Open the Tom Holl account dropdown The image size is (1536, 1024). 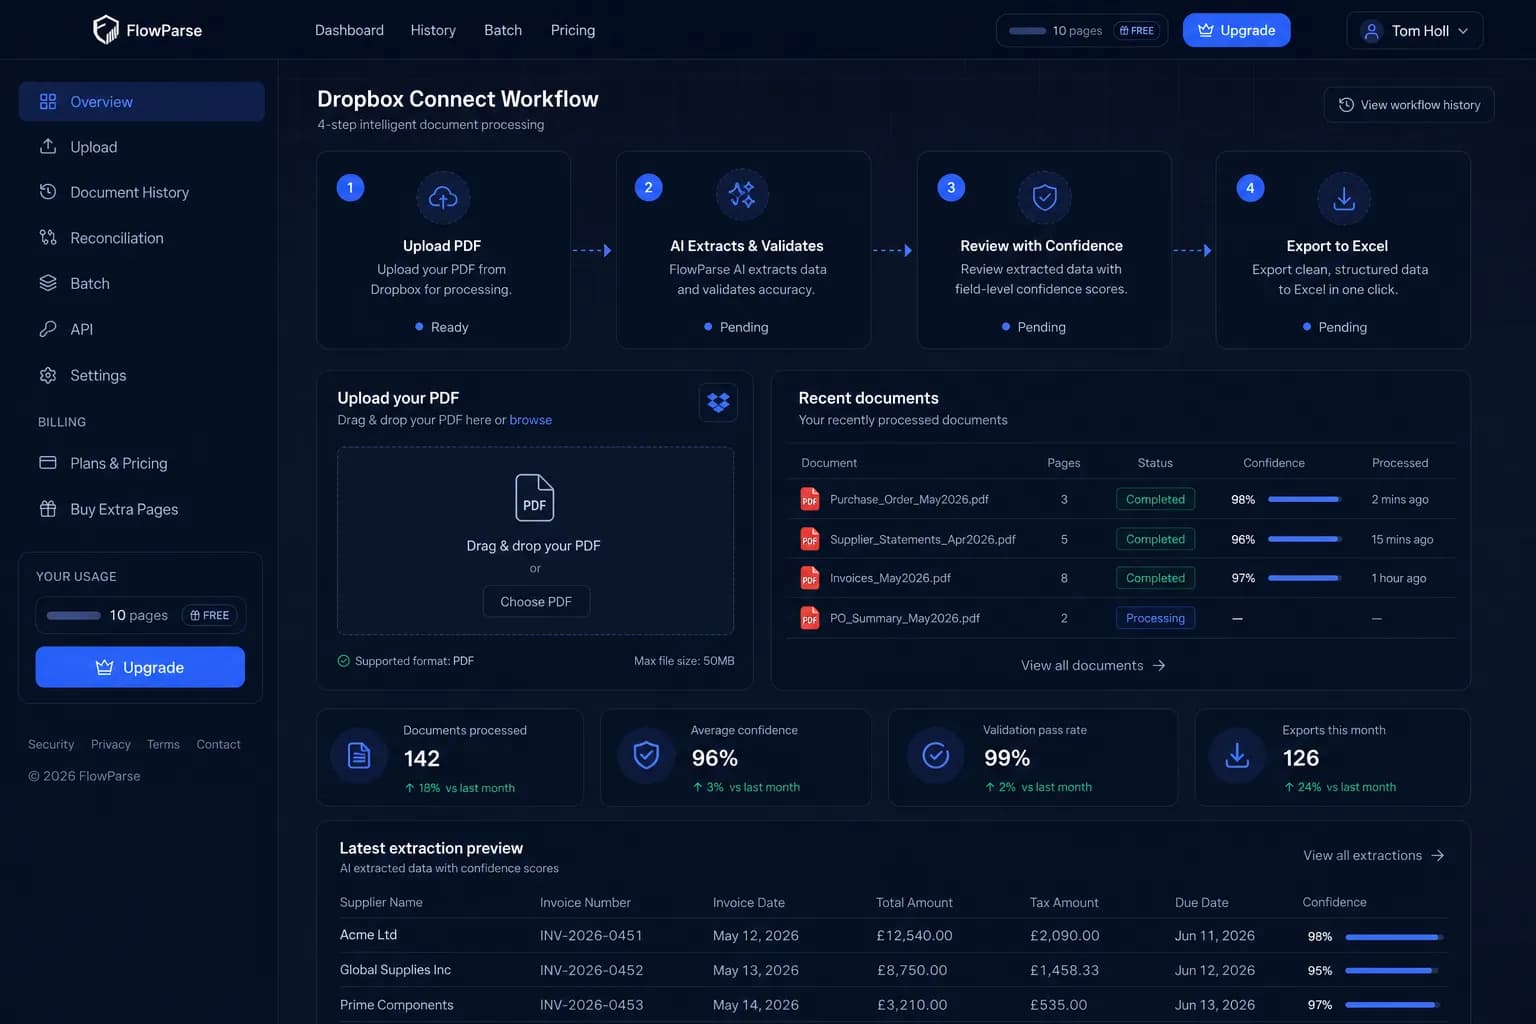(1414, 31)
